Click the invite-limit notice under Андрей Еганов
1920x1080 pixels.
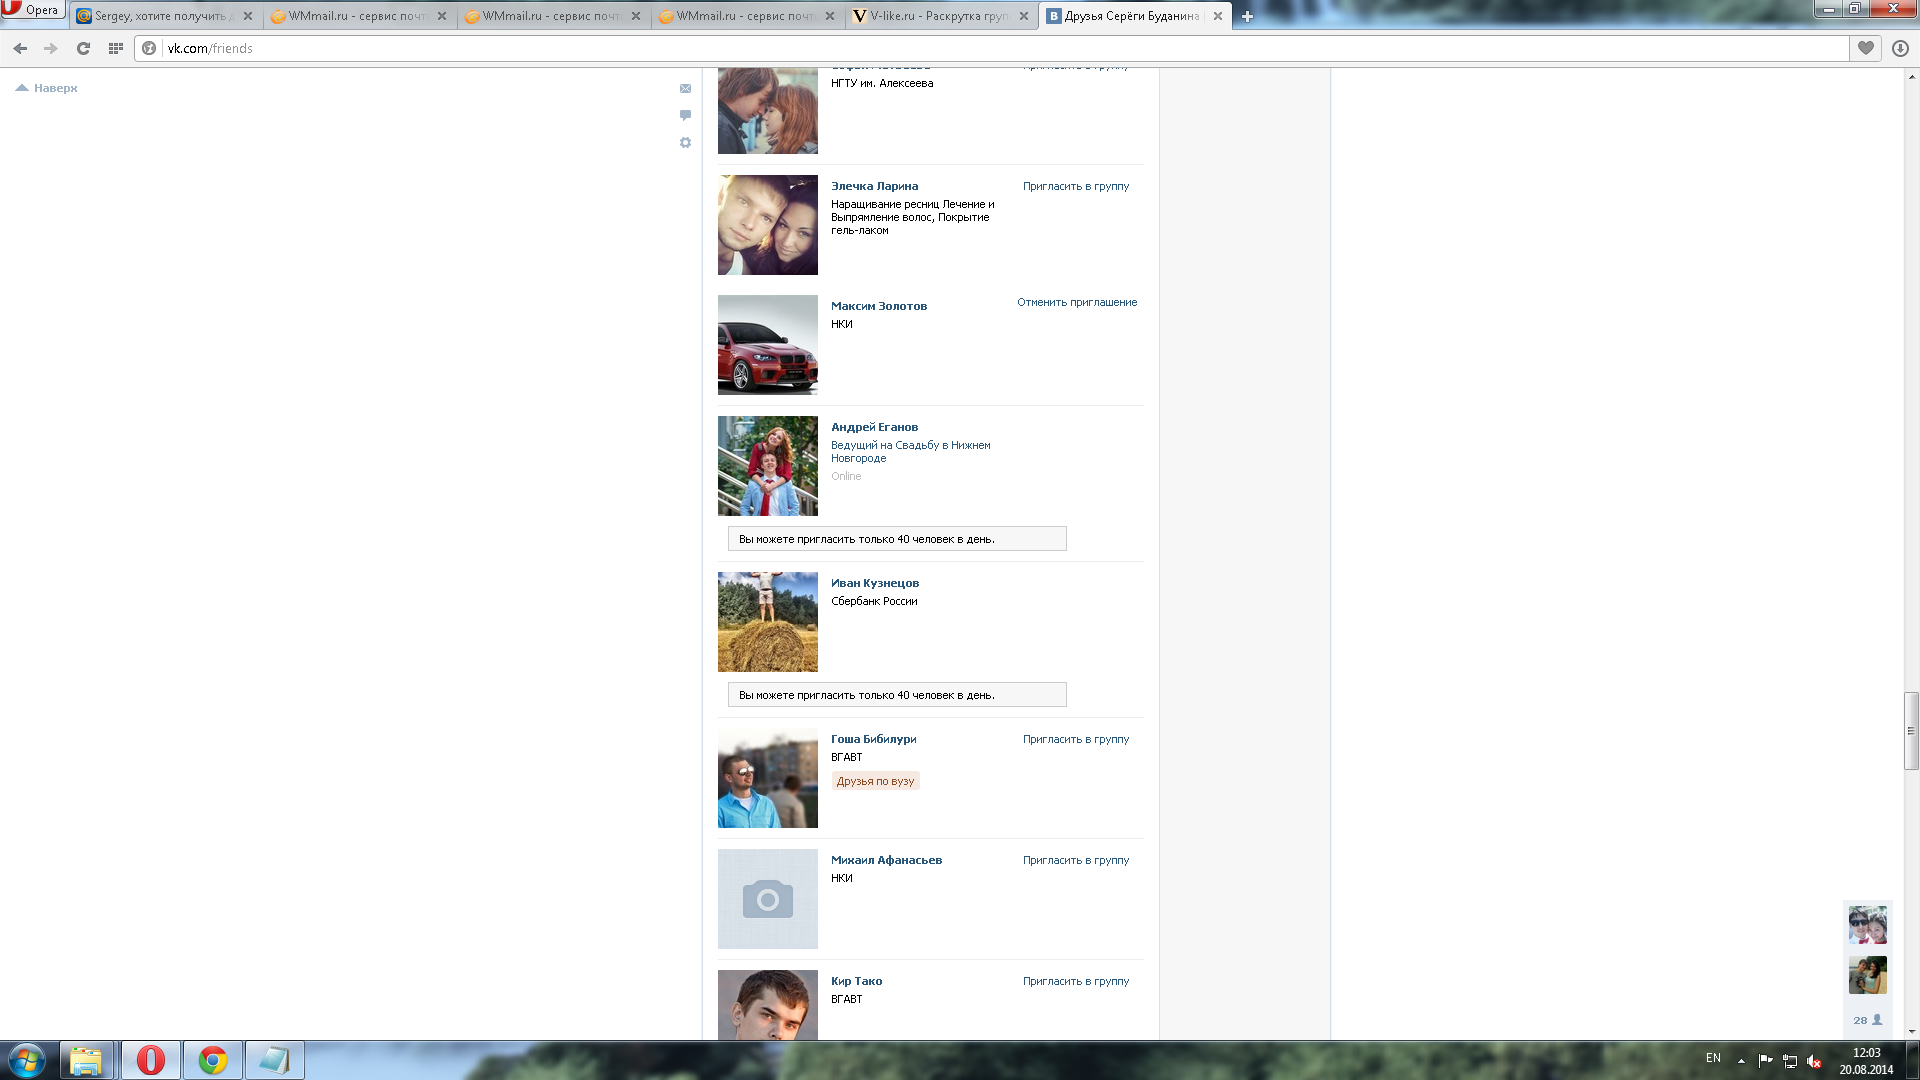click(x=897, y=539)
